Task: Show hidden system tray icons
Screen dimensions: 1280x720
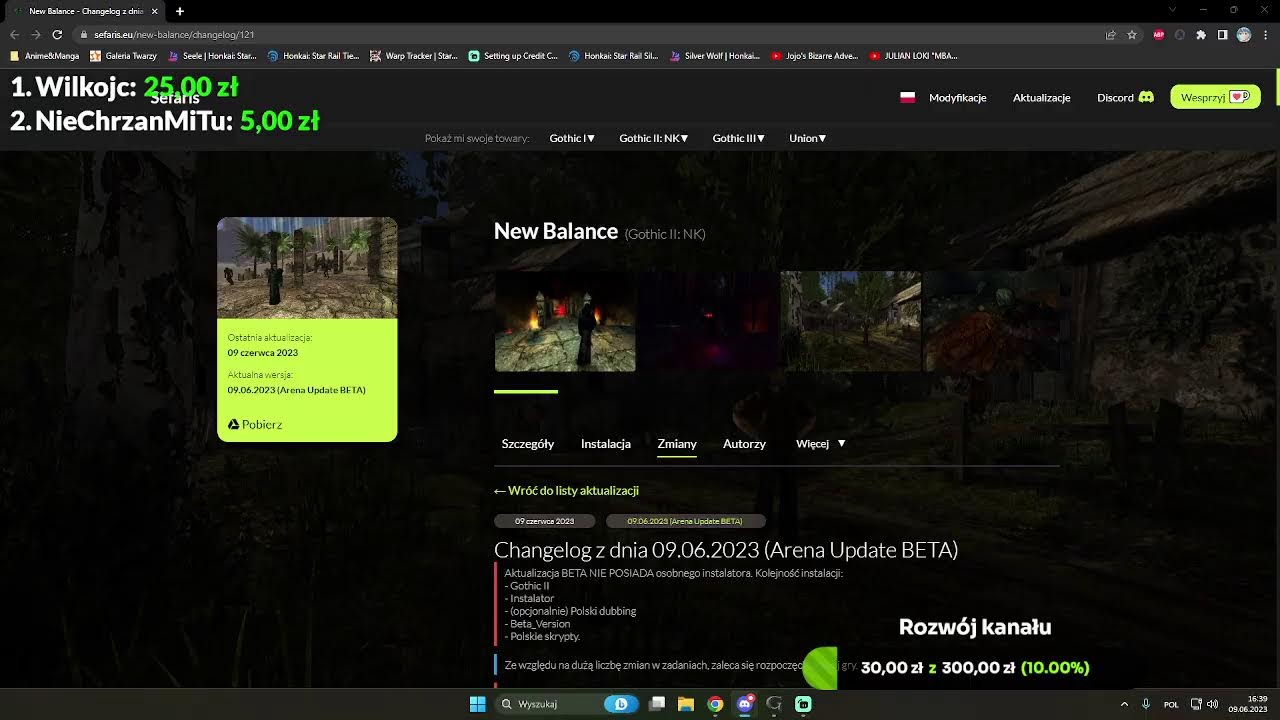Action: [x=1124, y=704]
